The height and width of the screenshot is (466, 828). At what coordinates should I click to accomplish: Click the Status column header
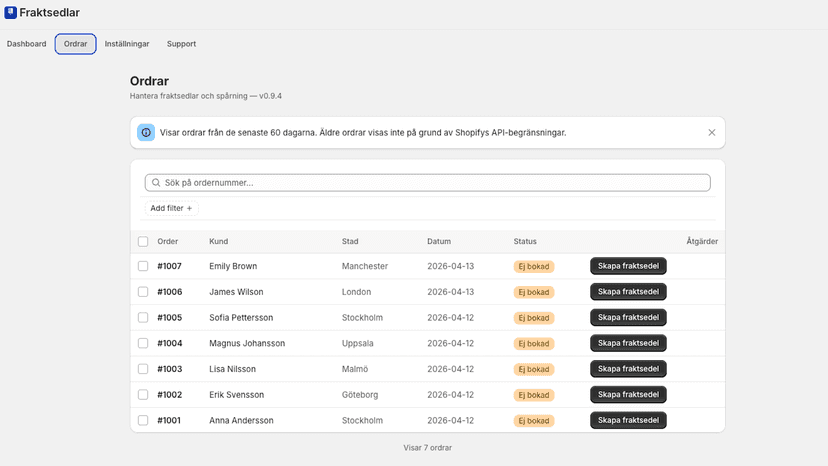click(x=525, y=241)
